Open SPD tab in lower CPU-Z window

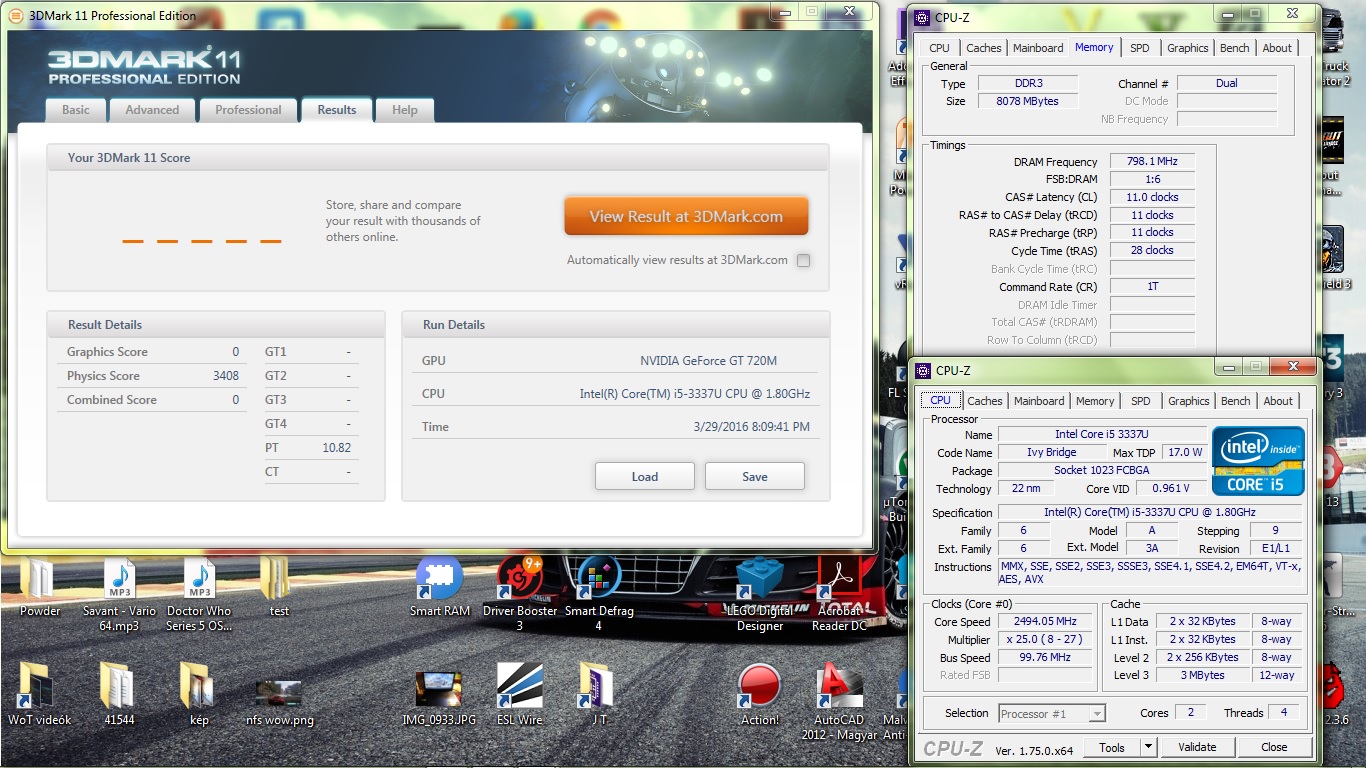coord(1140,401)
